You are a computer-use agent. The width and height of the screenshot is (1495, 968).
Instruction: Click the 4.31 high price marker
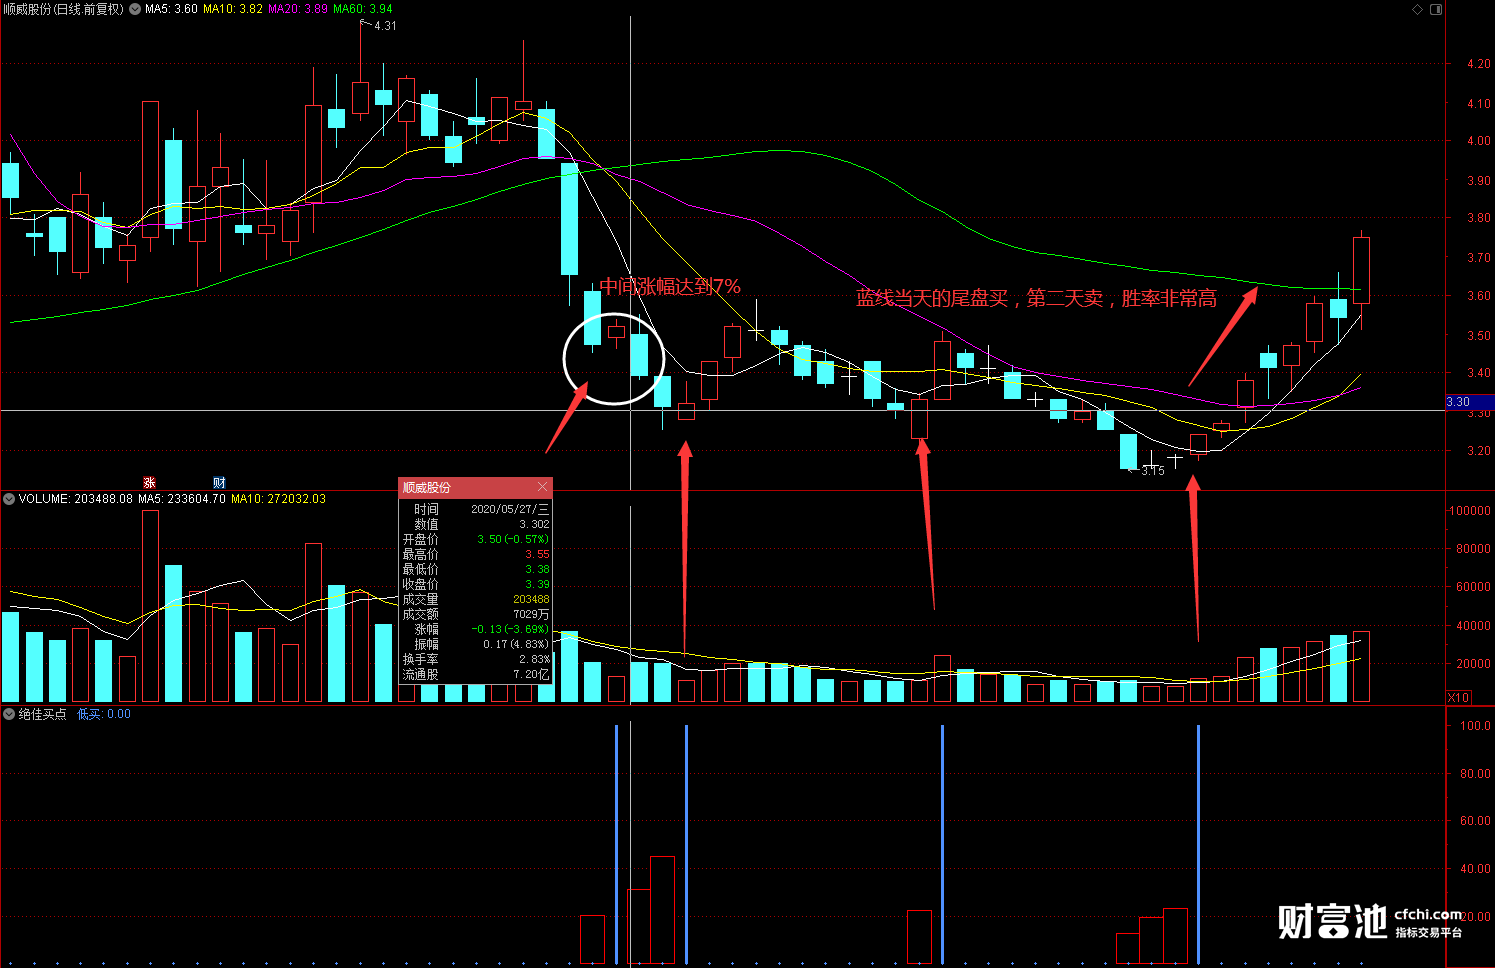[385, 26]
